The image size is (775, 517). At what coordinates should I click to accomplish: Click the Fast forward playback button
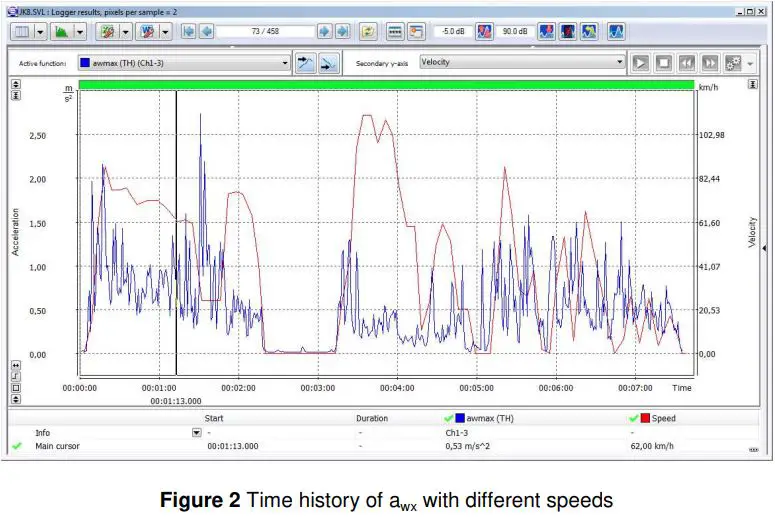tap(710, 63)
